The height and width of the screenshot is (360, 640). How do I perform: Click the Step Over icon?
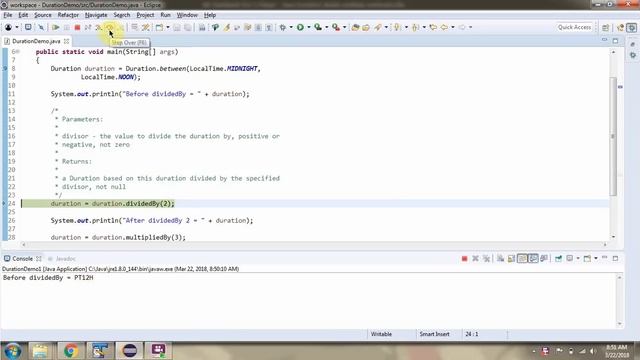[x=109, y=27]
